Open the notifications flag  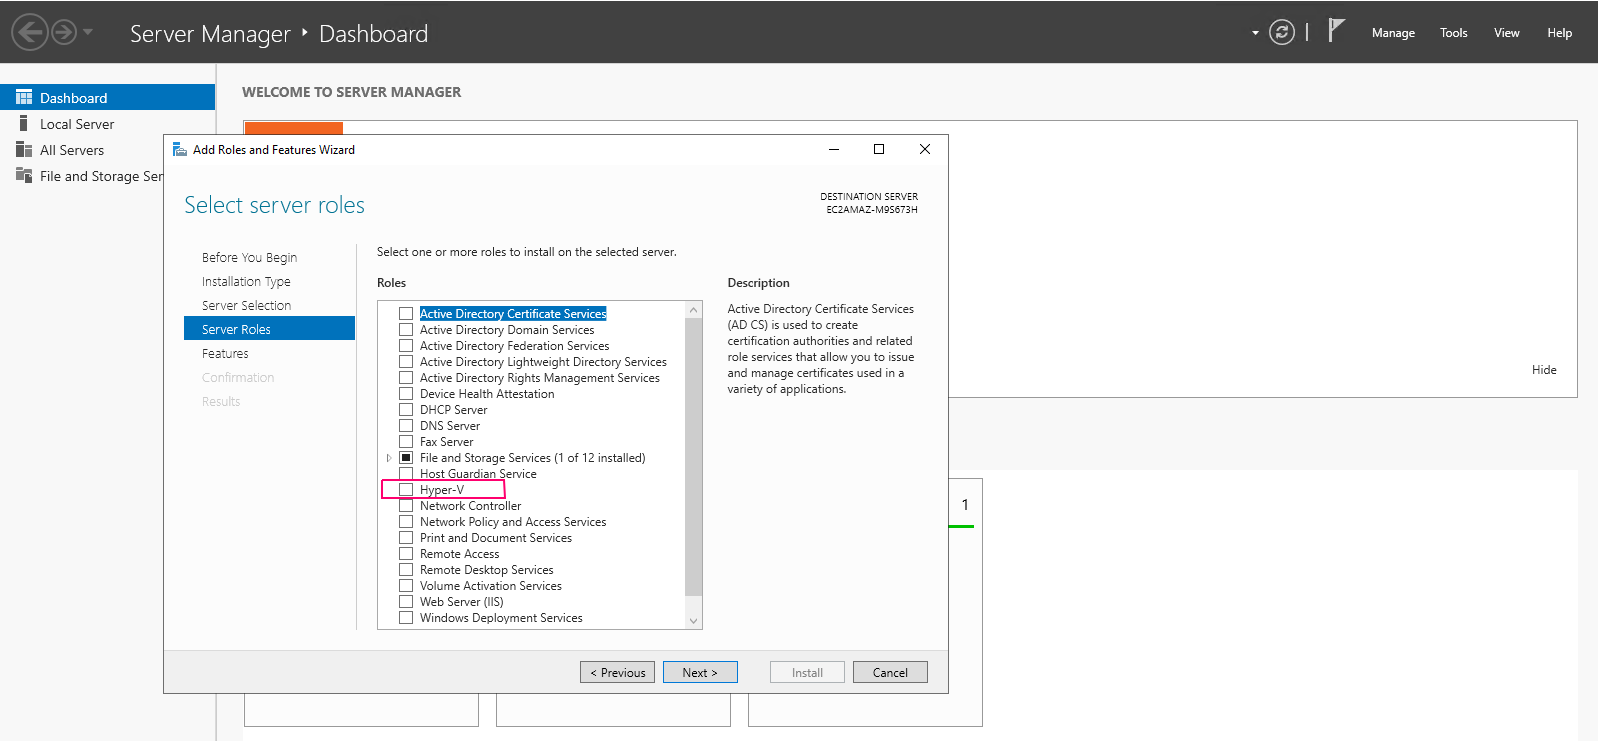(1336, 31)
